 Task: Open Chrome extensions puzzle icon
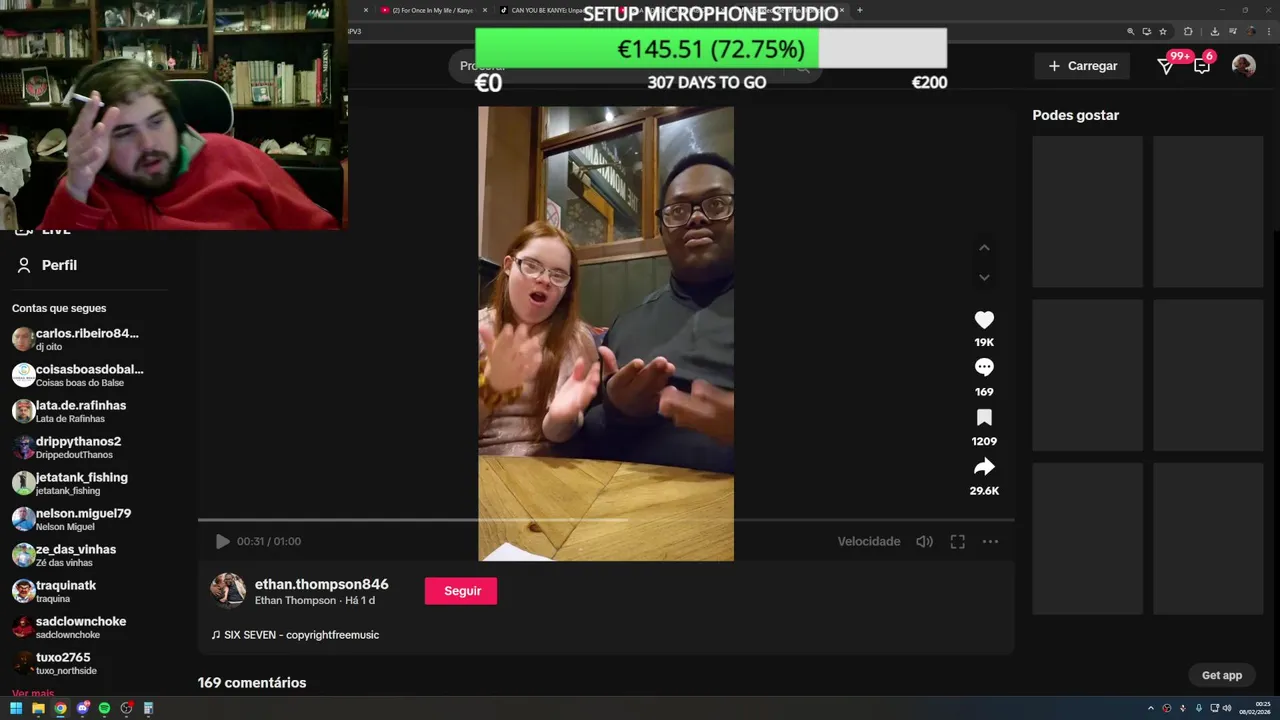pyautogui.click(x=1188, y=31)
